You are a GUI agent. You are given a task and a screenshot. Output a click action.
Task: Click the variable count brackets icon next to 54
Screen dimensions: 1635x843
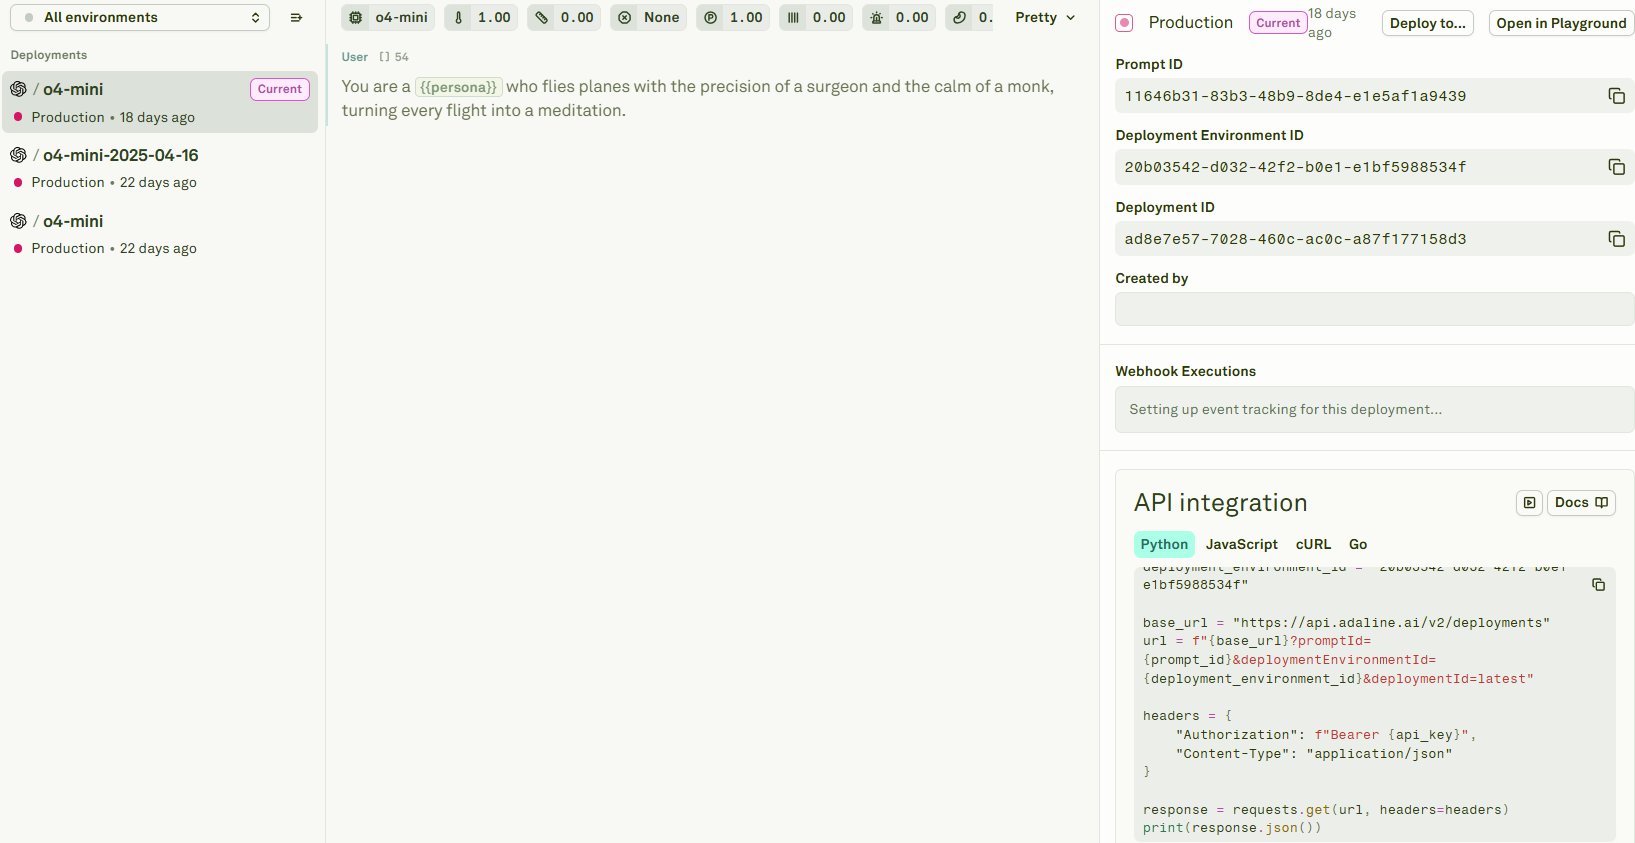tap(384, 57)
